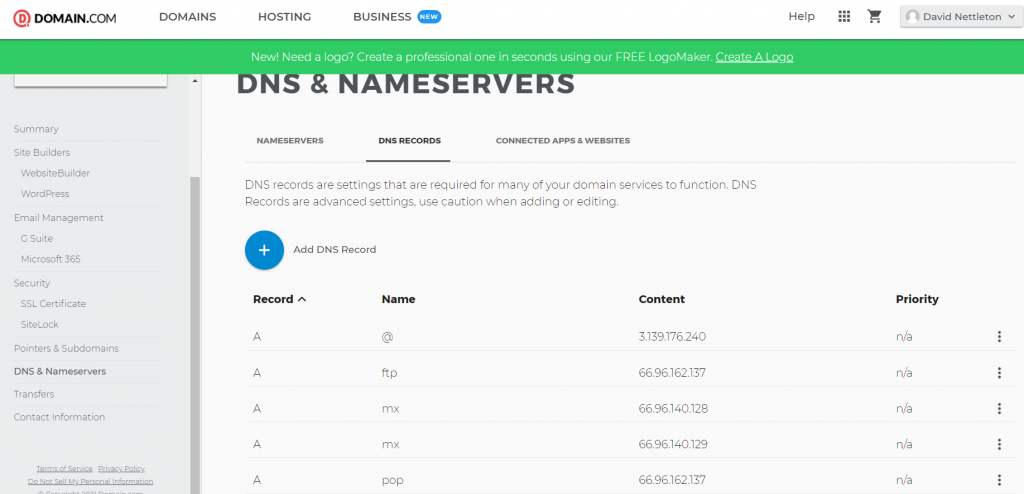Open three-dot menu for 66.96.140.129 record
This screenshot has width=1024, height=494.
tap(998, 445)
